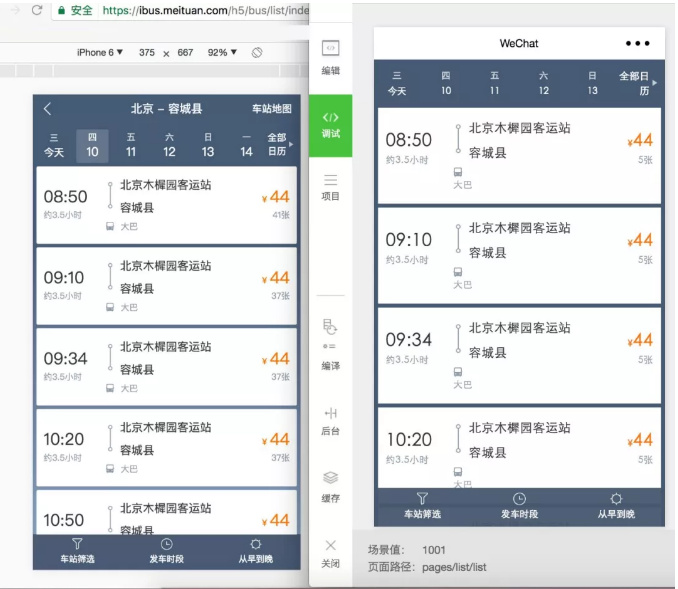Click 北京 - 容城县 route title
Viewport: 678px width, 589px height.
[x=166, y=109]
